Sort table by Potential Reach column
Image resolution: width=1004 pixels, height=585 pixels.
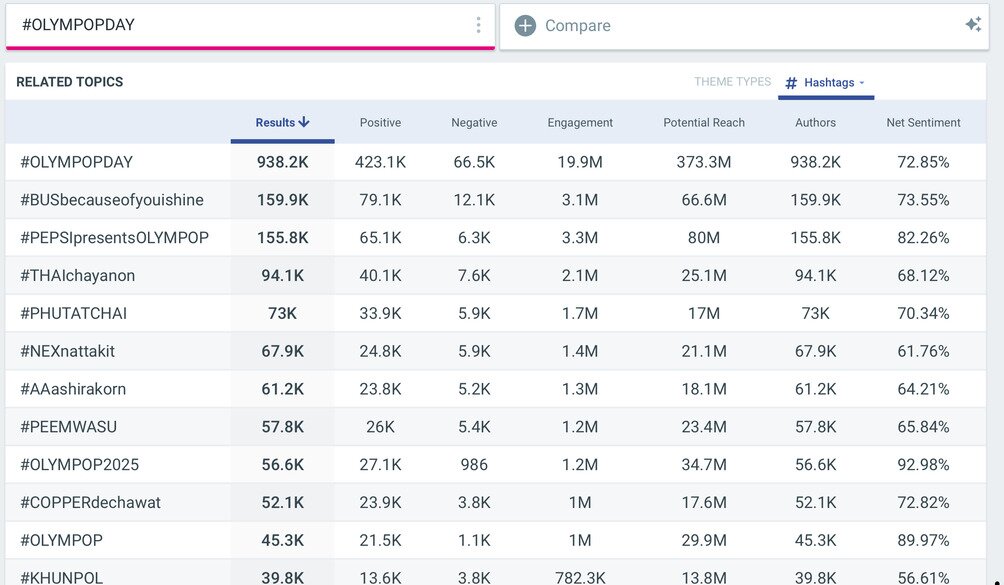(x=704, y=122)
